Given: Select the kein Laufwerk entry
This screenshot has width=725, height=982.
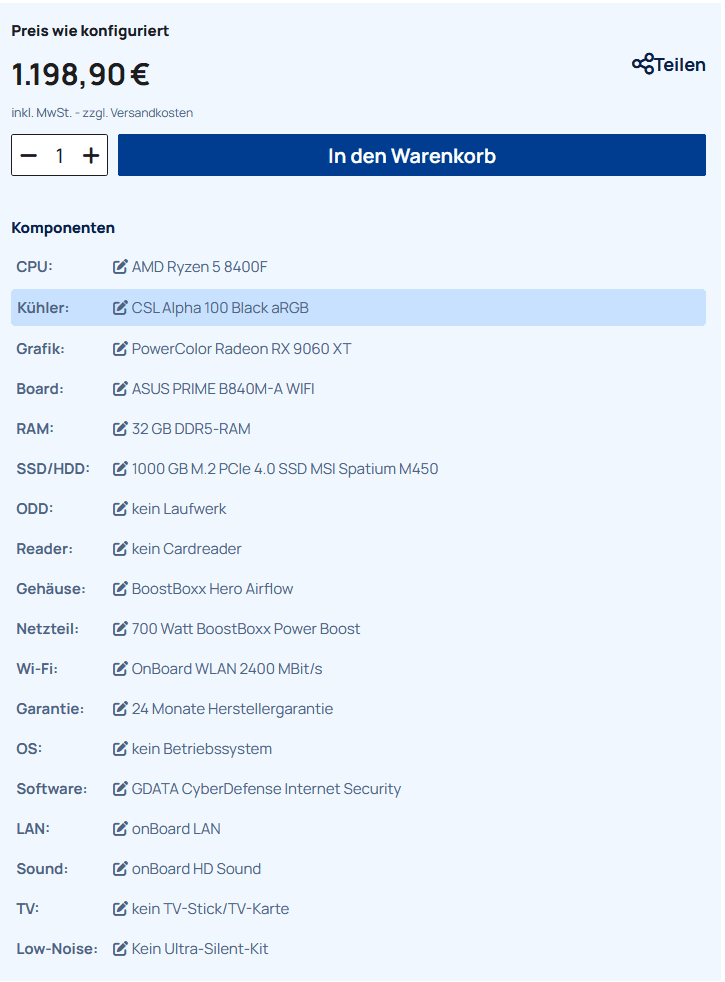Looking at the screenshot, I should pos(179,509).
